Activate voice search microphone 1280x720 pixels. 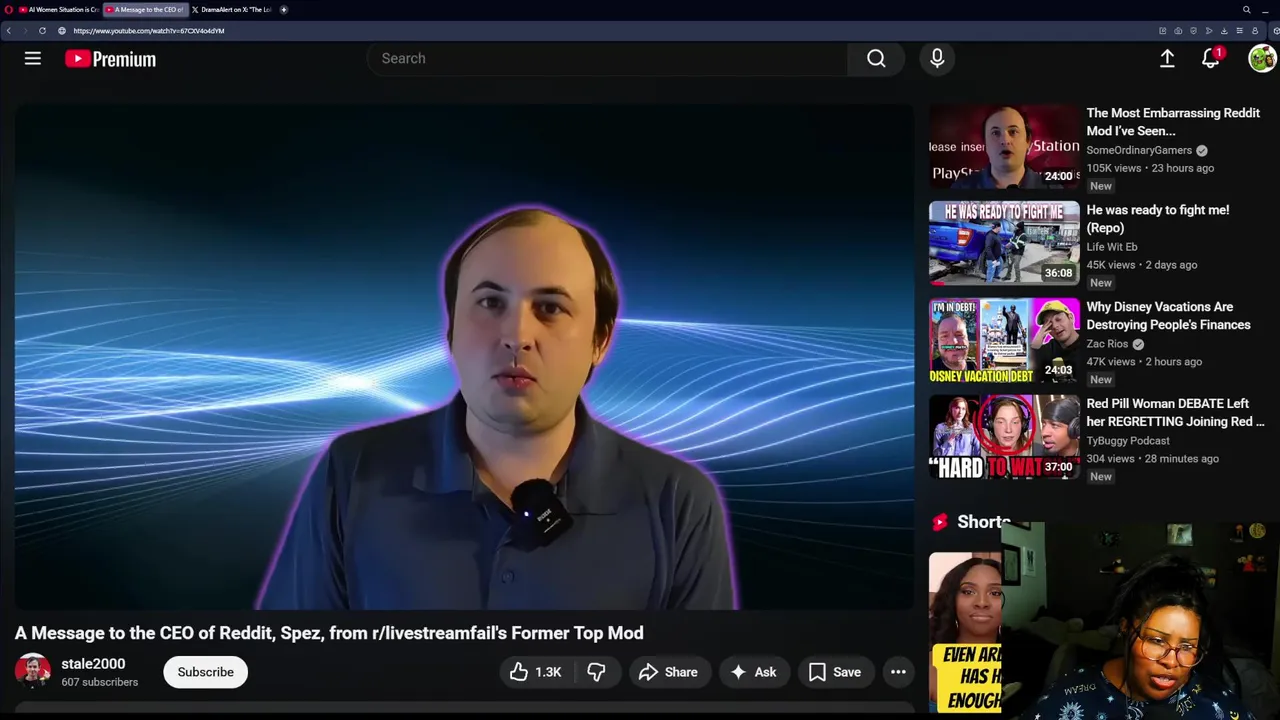937,58
